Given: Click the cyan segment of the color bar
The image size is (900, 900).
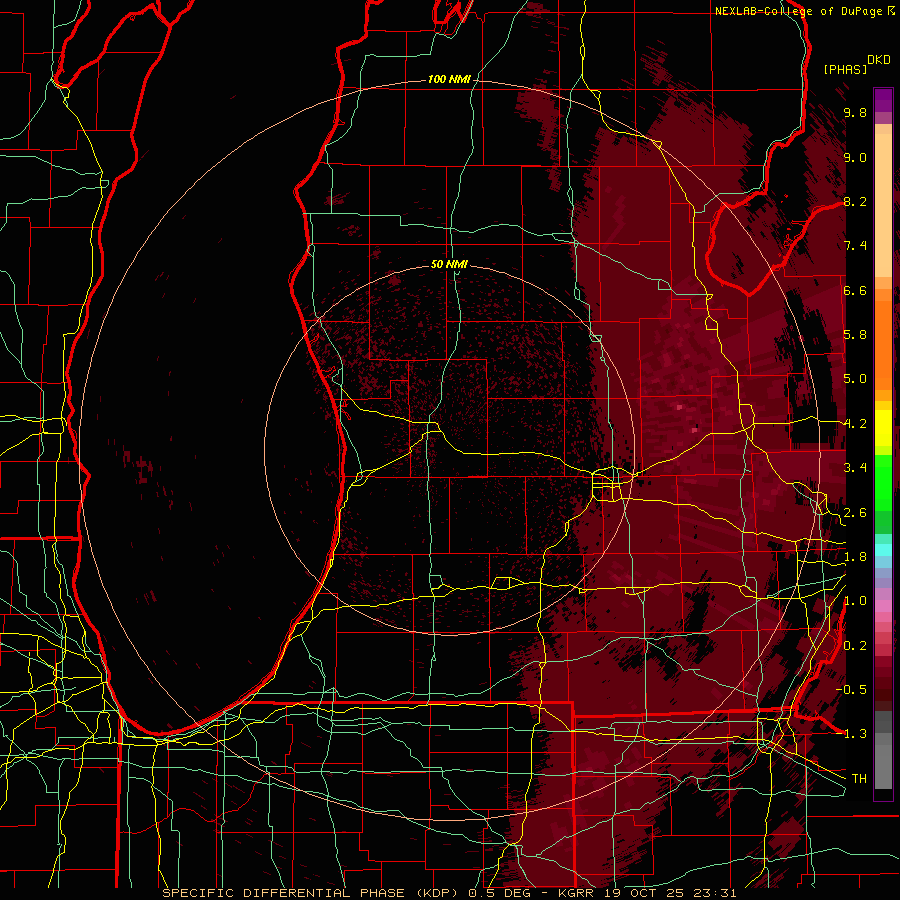Looking at the screenshot, I should coord(883,549).
